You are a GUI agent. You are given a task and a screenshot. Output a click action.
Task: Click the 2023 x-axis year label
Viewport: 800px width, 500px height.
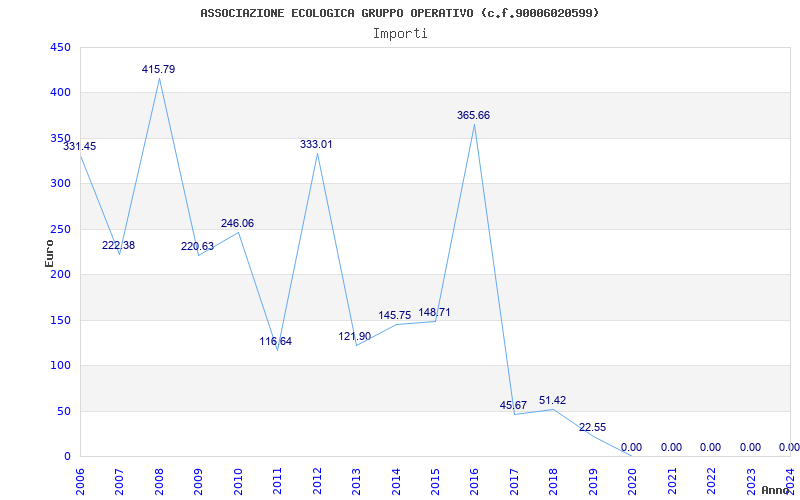click(751, 481)
